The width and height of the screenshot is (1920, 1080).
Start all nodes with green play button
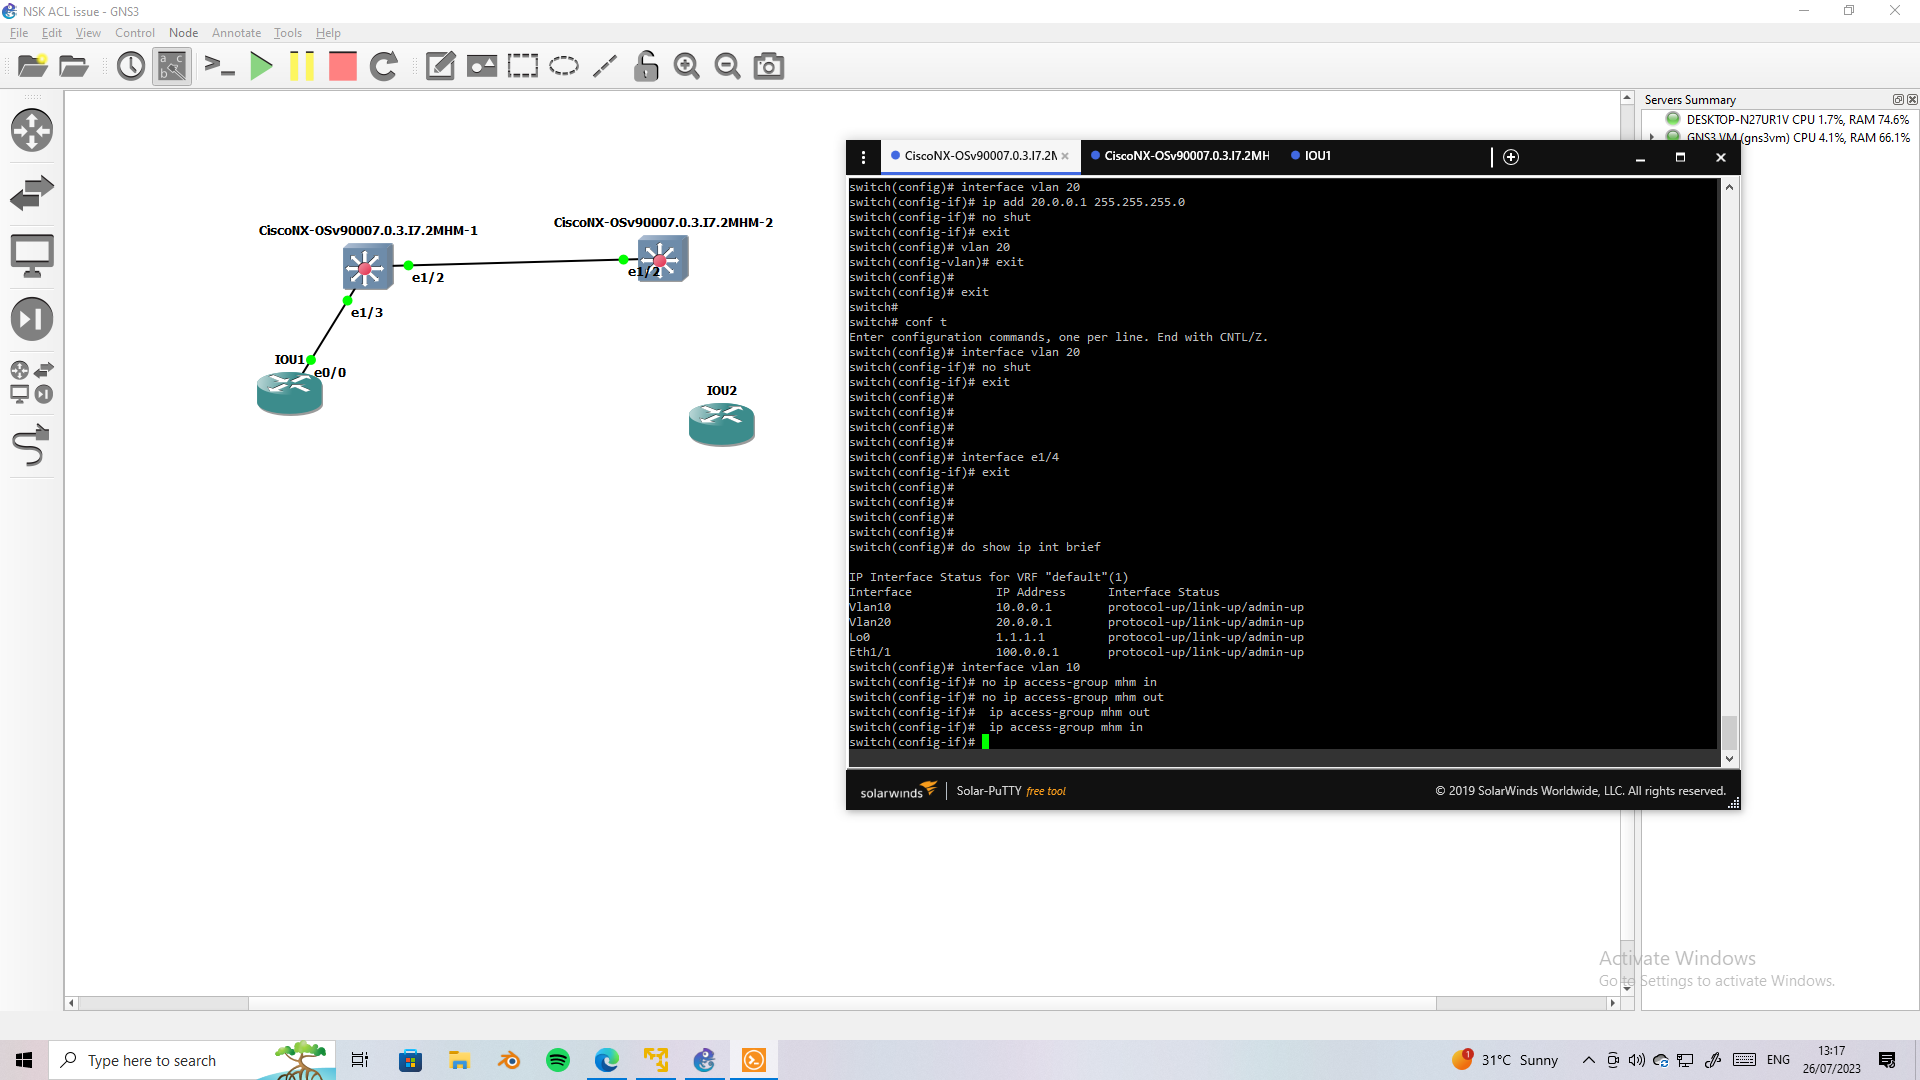[261, 66]
